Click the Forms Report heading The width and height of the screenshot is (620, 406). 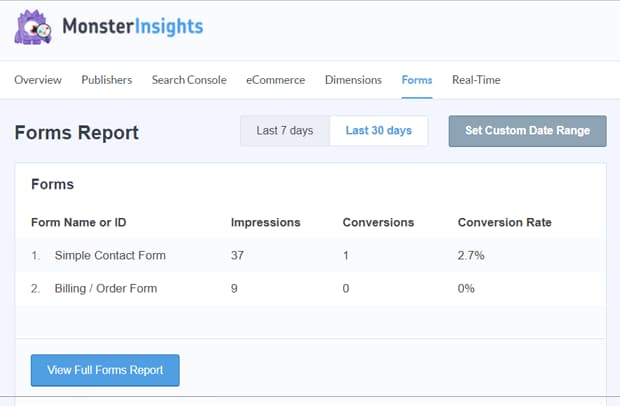77,132
